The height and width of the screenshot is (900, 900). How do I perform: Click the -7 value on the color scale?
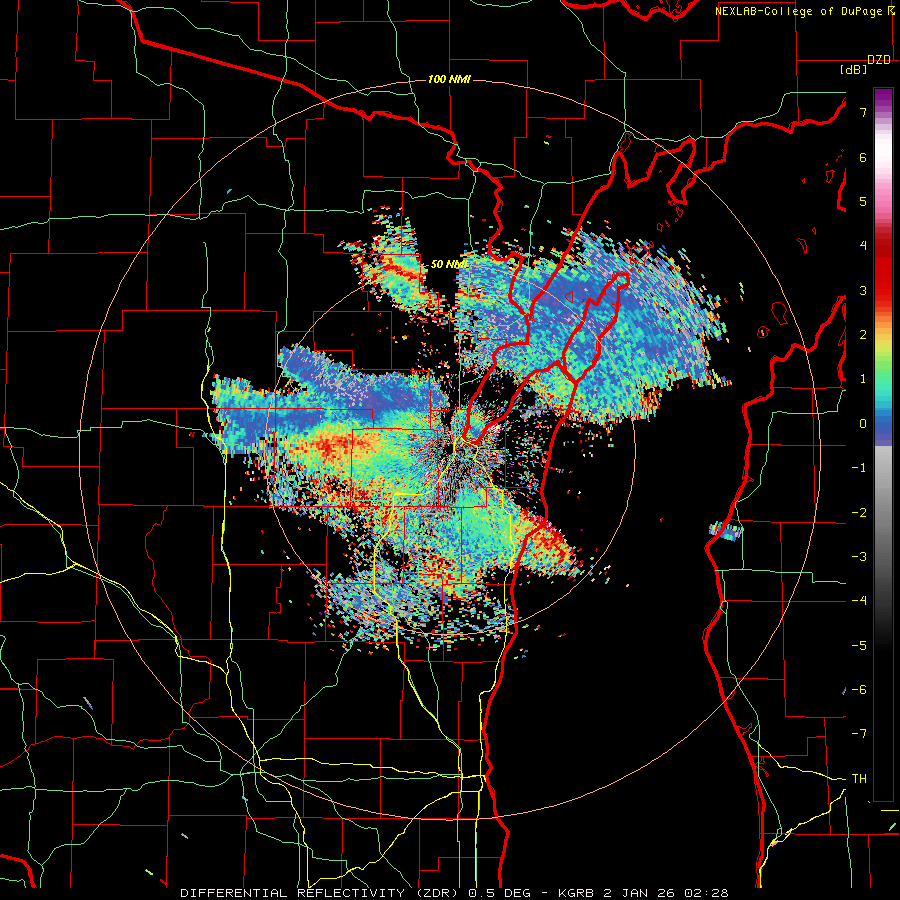click(859, 734)
